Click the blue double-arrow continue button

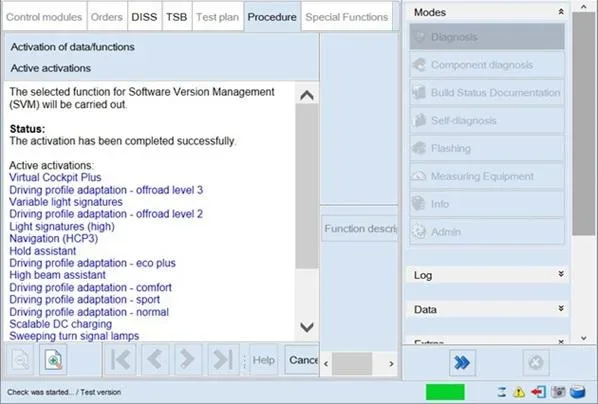[462, 362]
